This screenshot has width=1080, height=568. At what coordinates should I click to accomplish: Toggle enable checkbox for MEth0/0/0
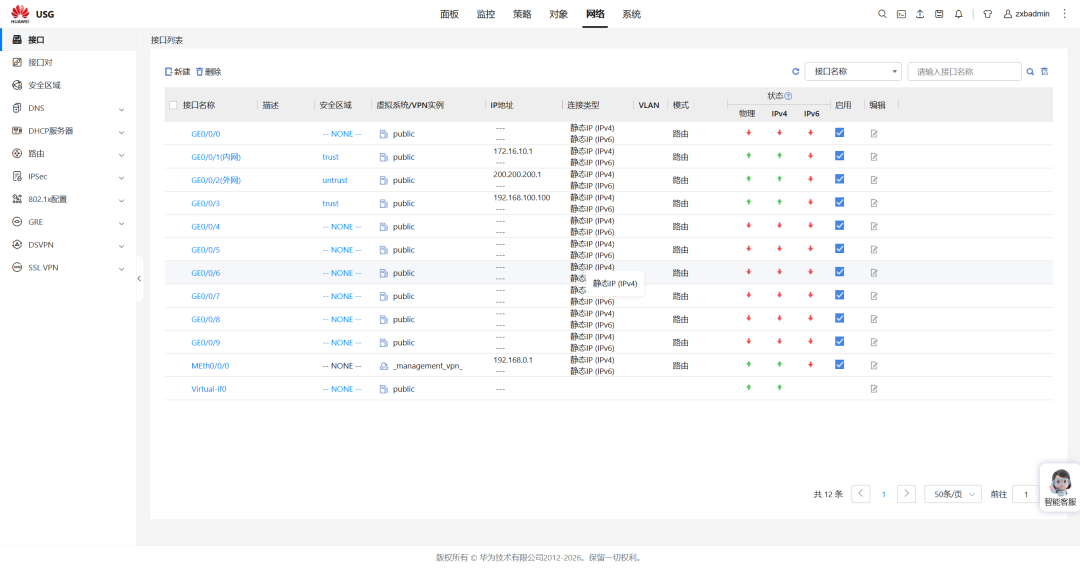pyautogui.click(x=839, y=364)
